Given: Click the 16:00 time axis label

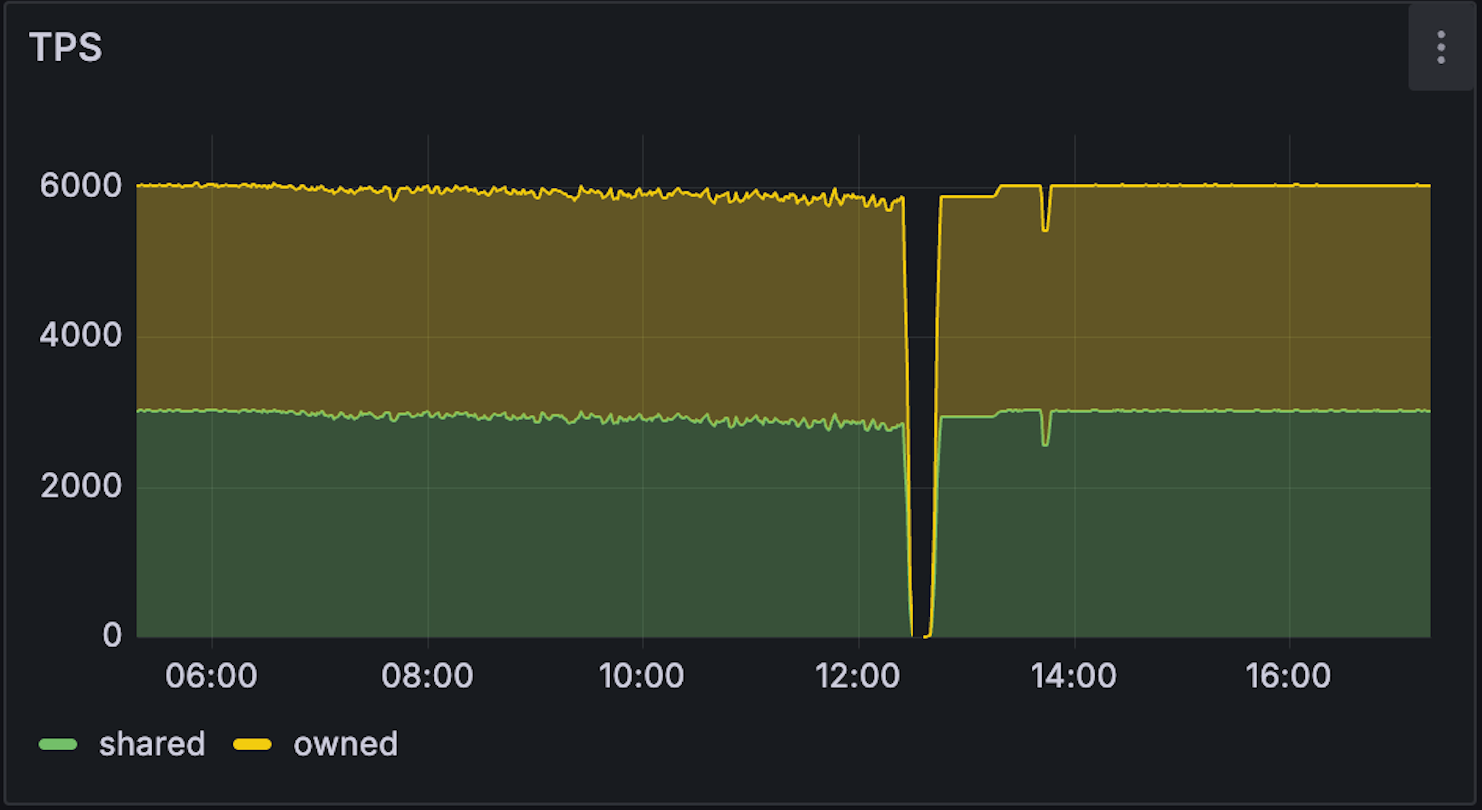Looking at the screenshot, I should point(1289,676).
